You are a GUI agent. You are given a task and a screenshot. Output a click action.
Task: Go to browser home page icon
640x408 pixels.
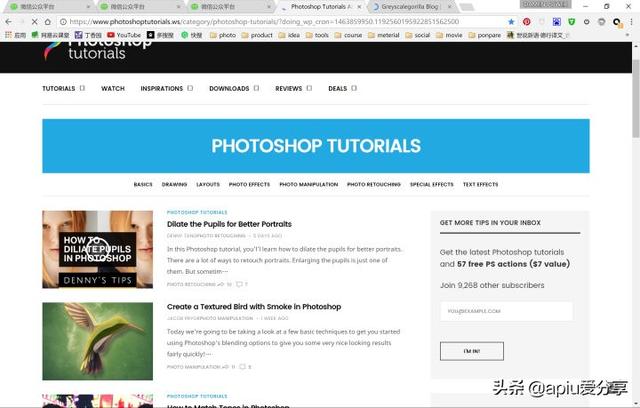pos(48,22)
